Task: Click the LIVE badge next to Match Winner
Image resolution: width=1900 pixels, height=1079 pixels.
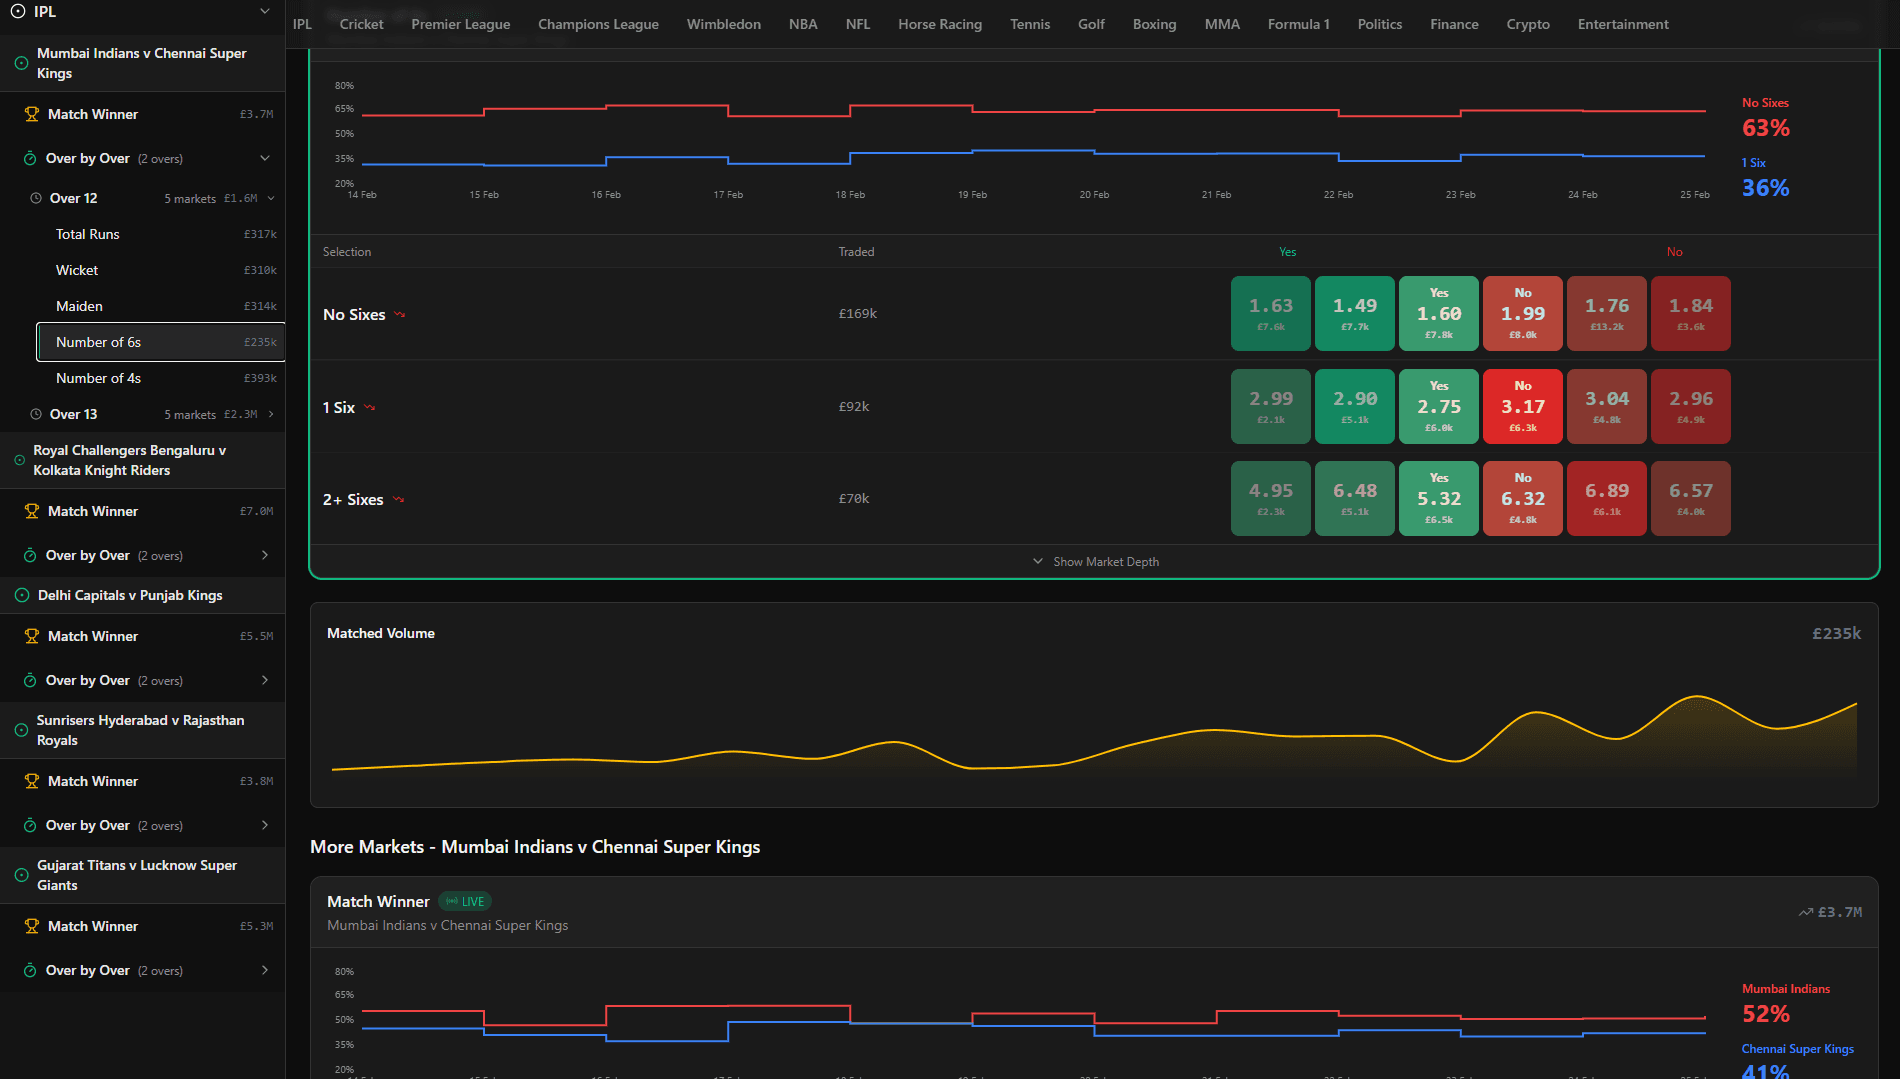Action: (x=465, y=901)
